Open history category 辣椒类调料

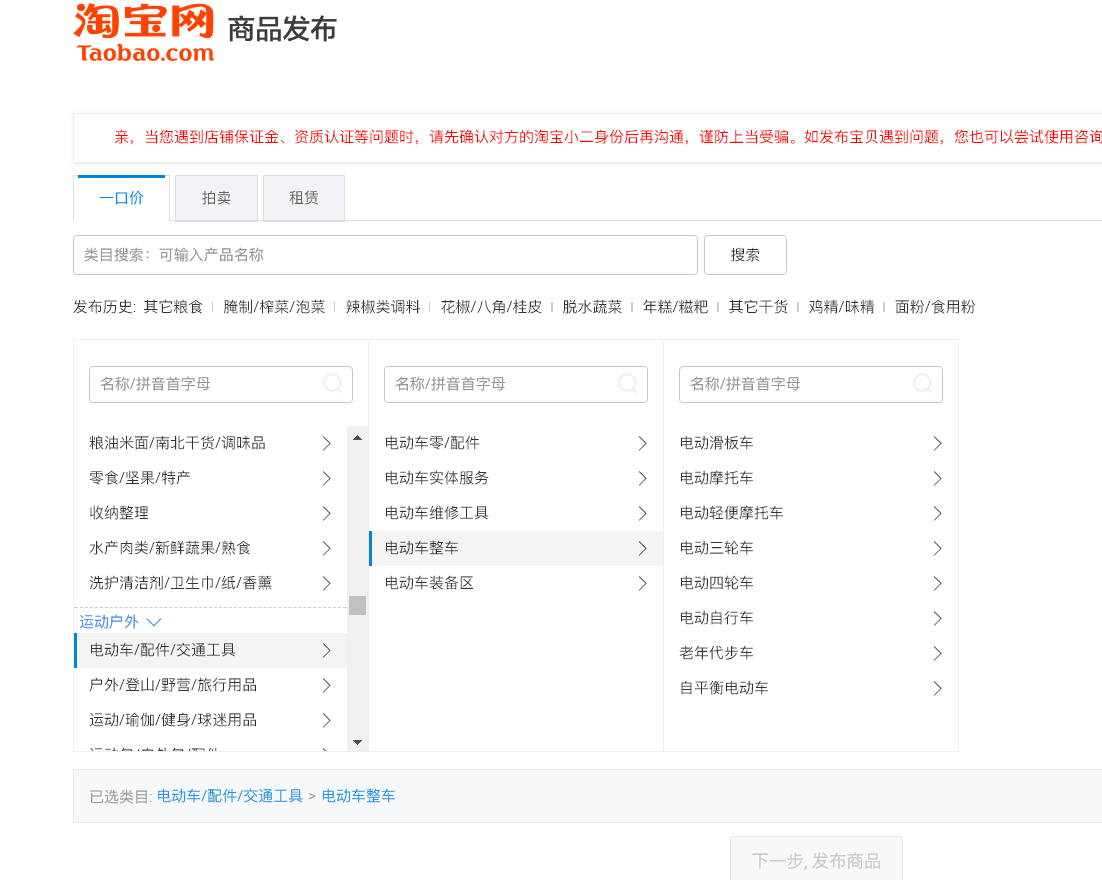(383, 307)
